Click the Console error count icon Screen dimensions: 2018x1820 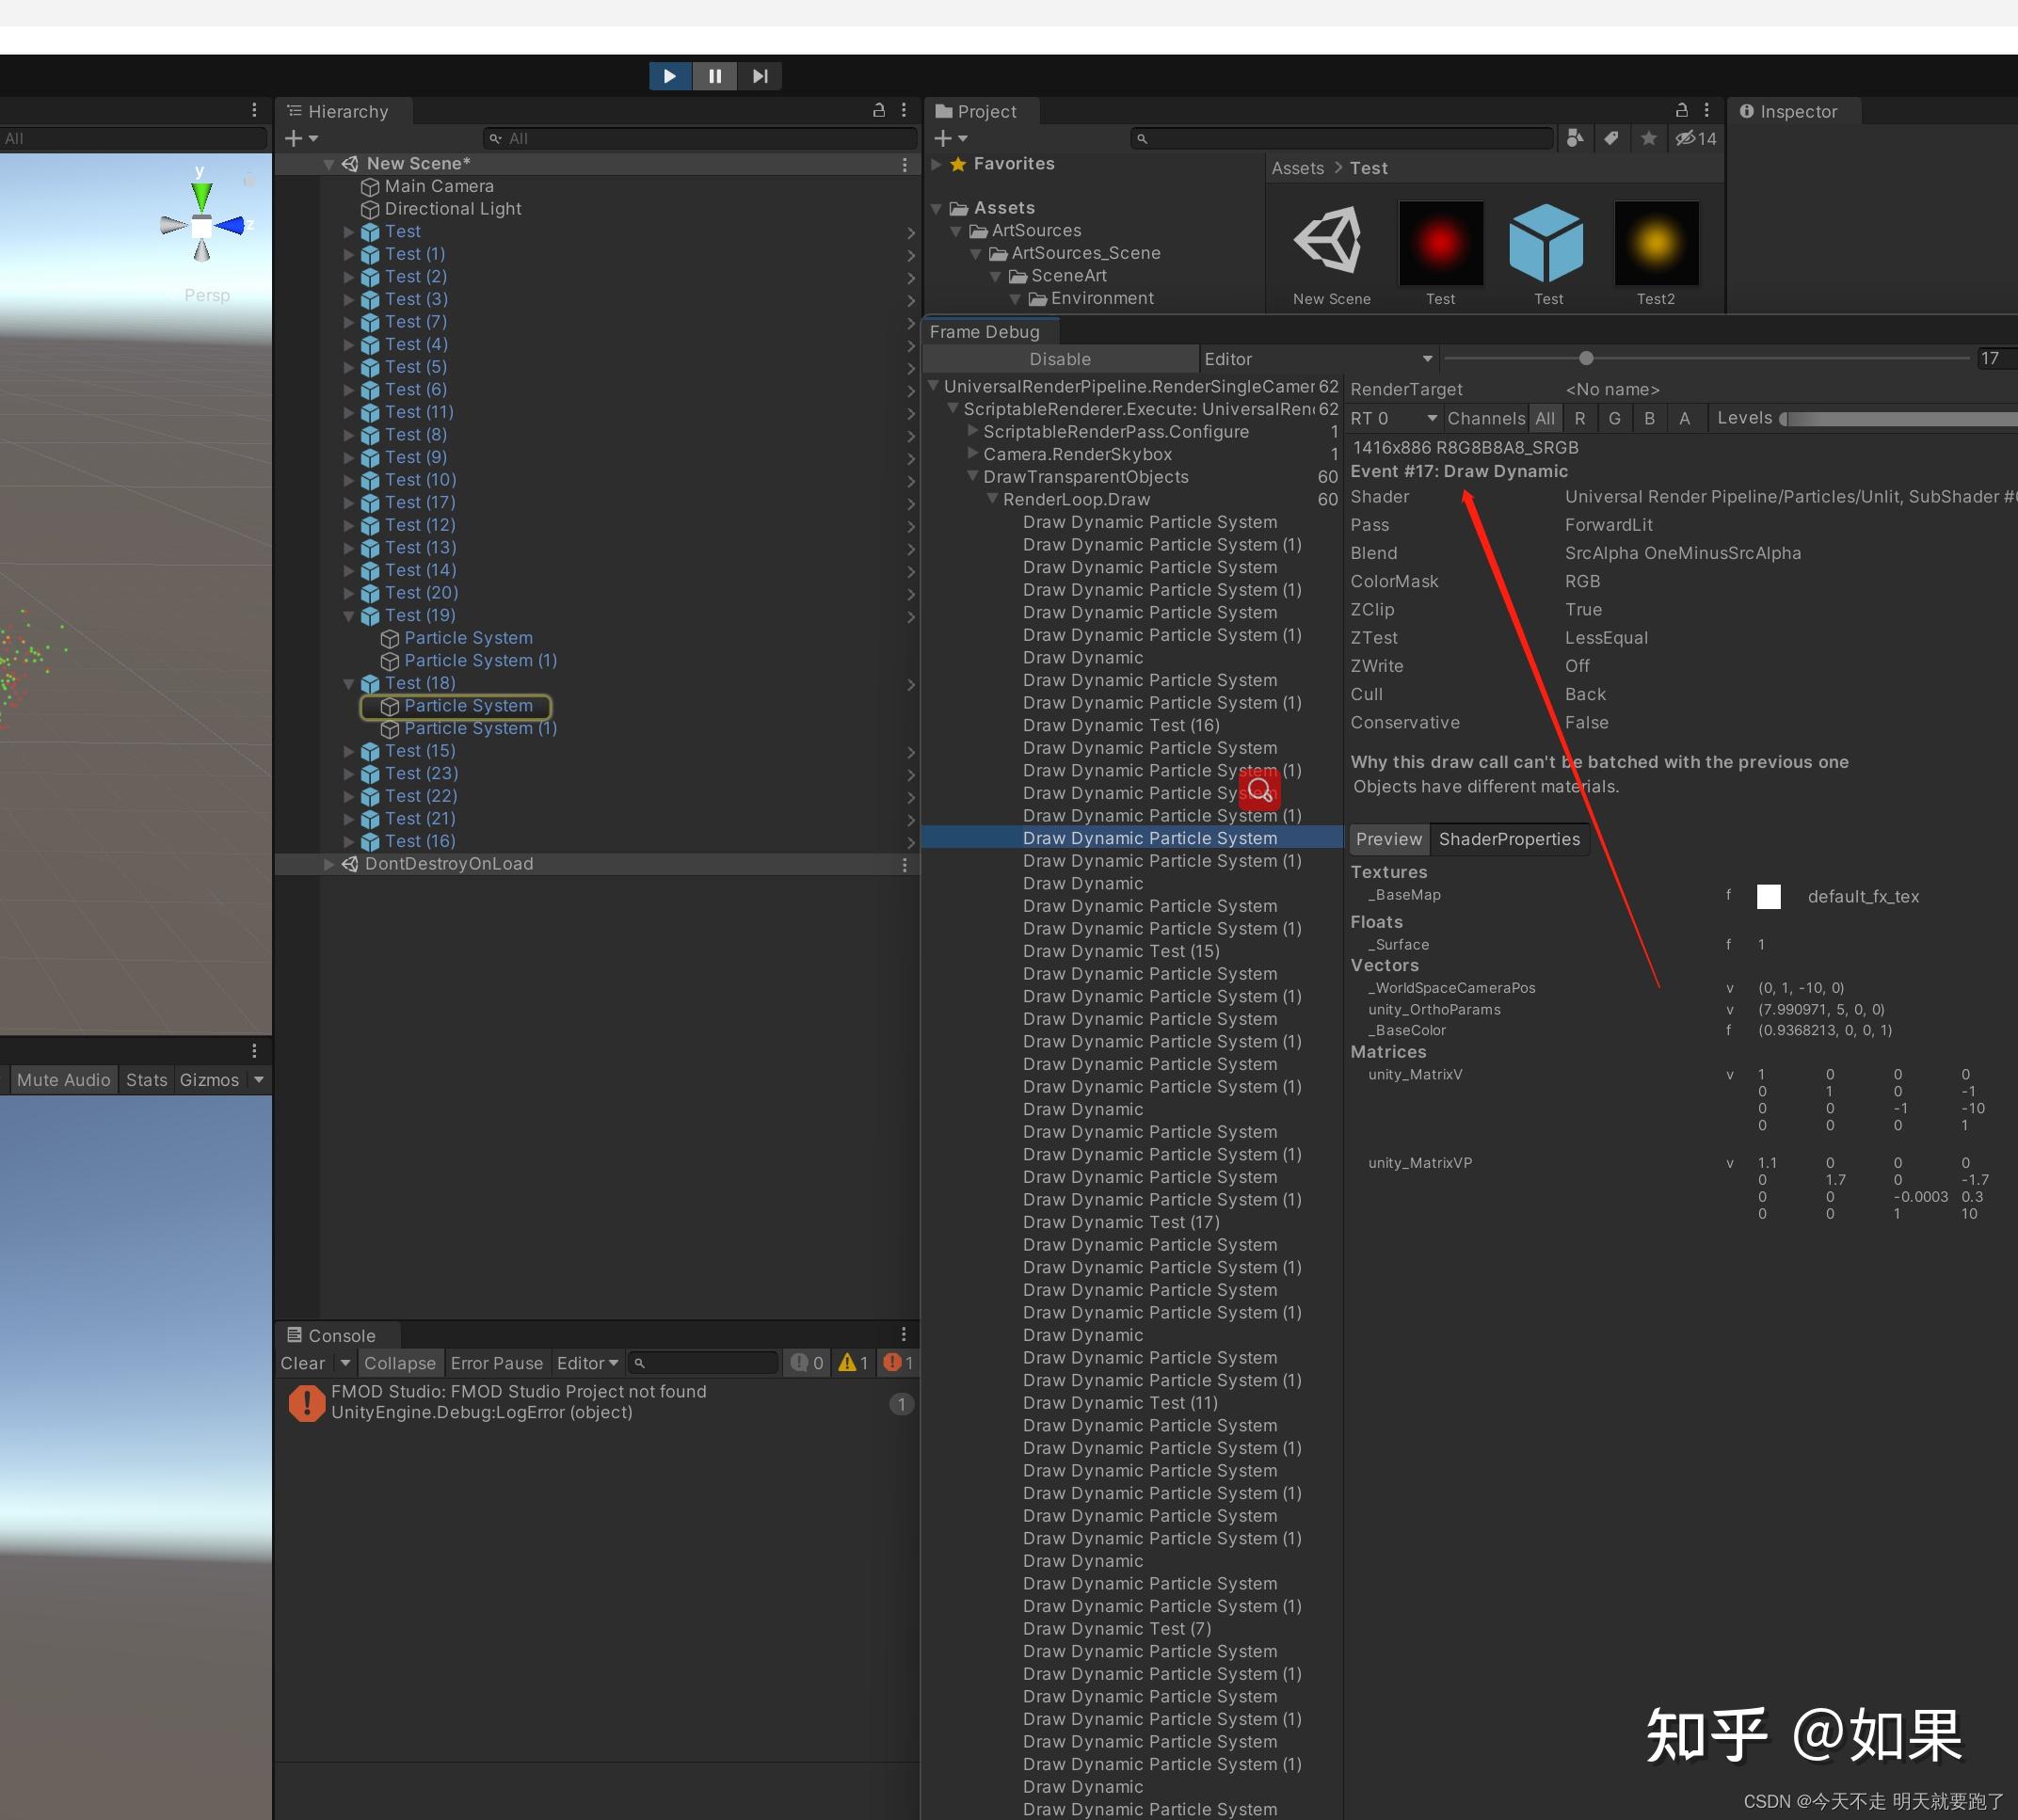898,1363
